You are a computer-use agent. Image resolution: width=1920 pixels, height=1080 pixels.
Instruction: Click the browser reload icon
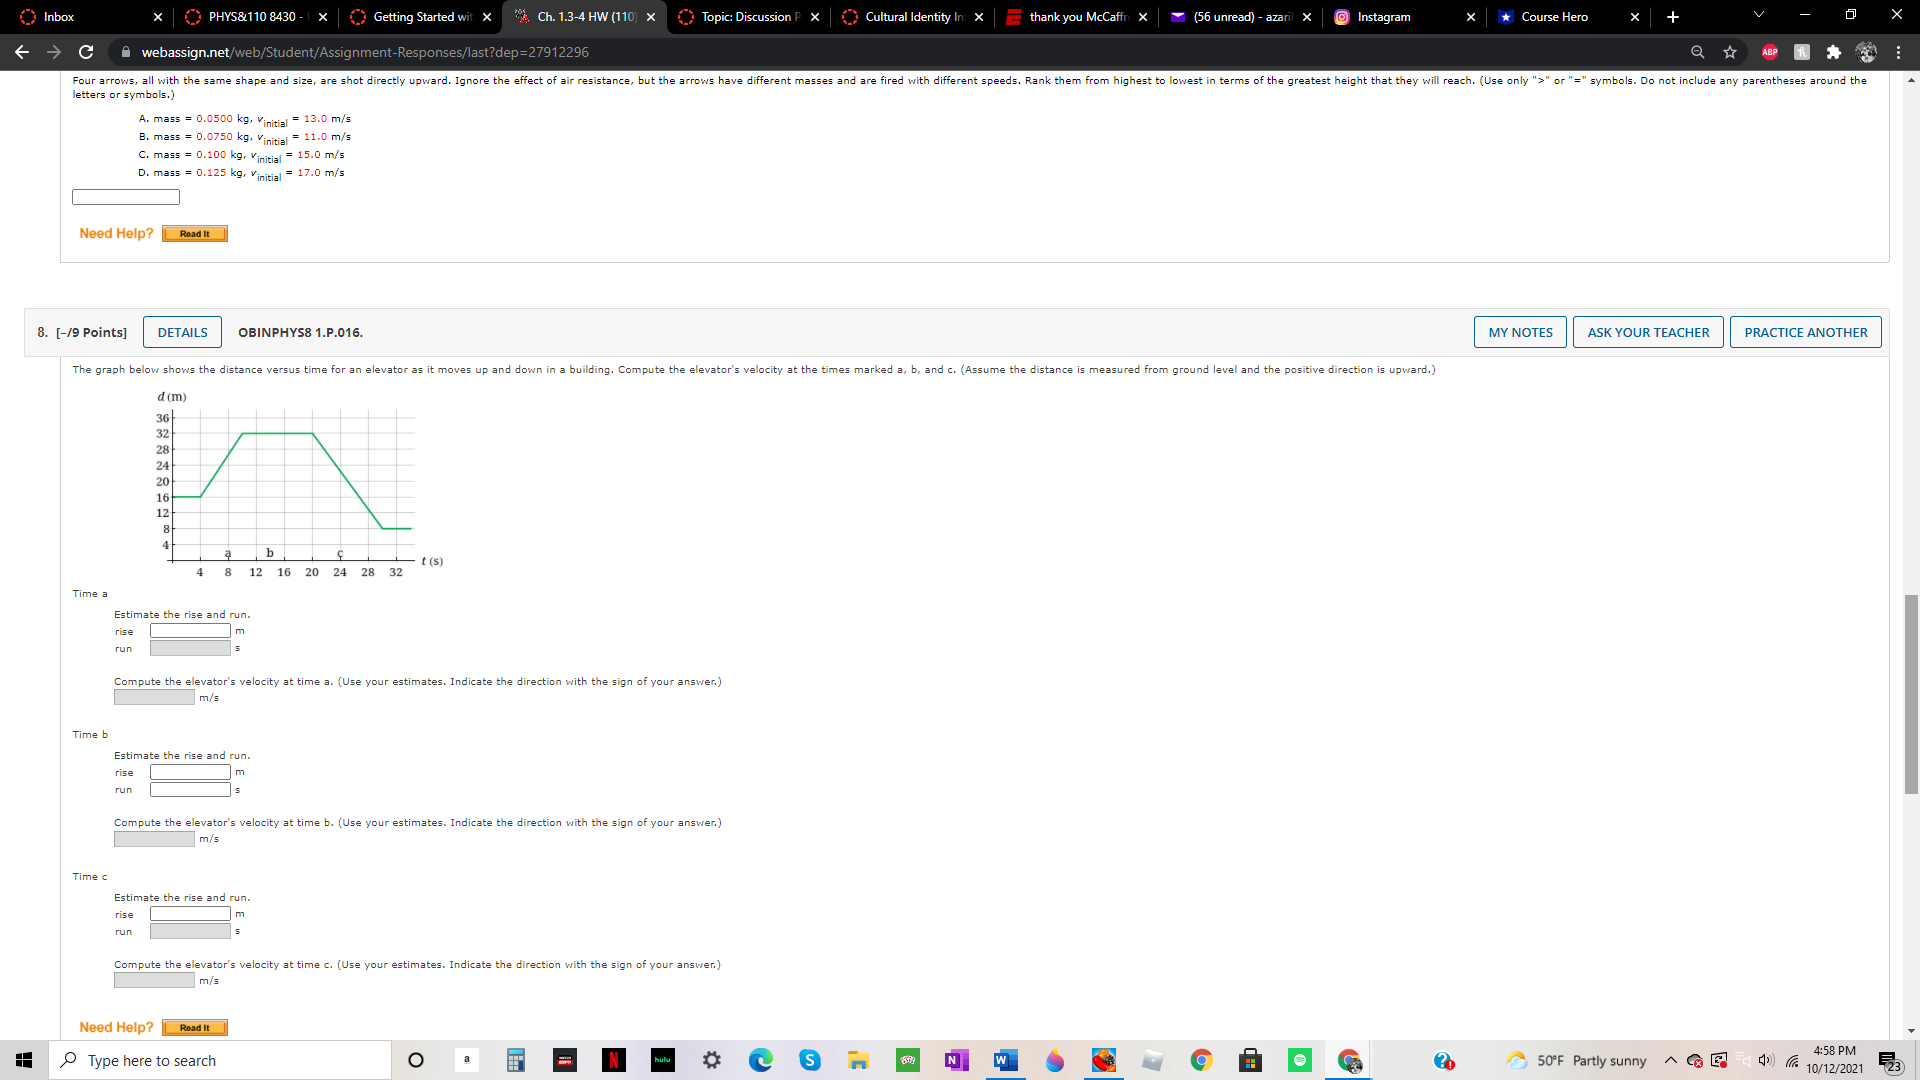tap(86, 52)
